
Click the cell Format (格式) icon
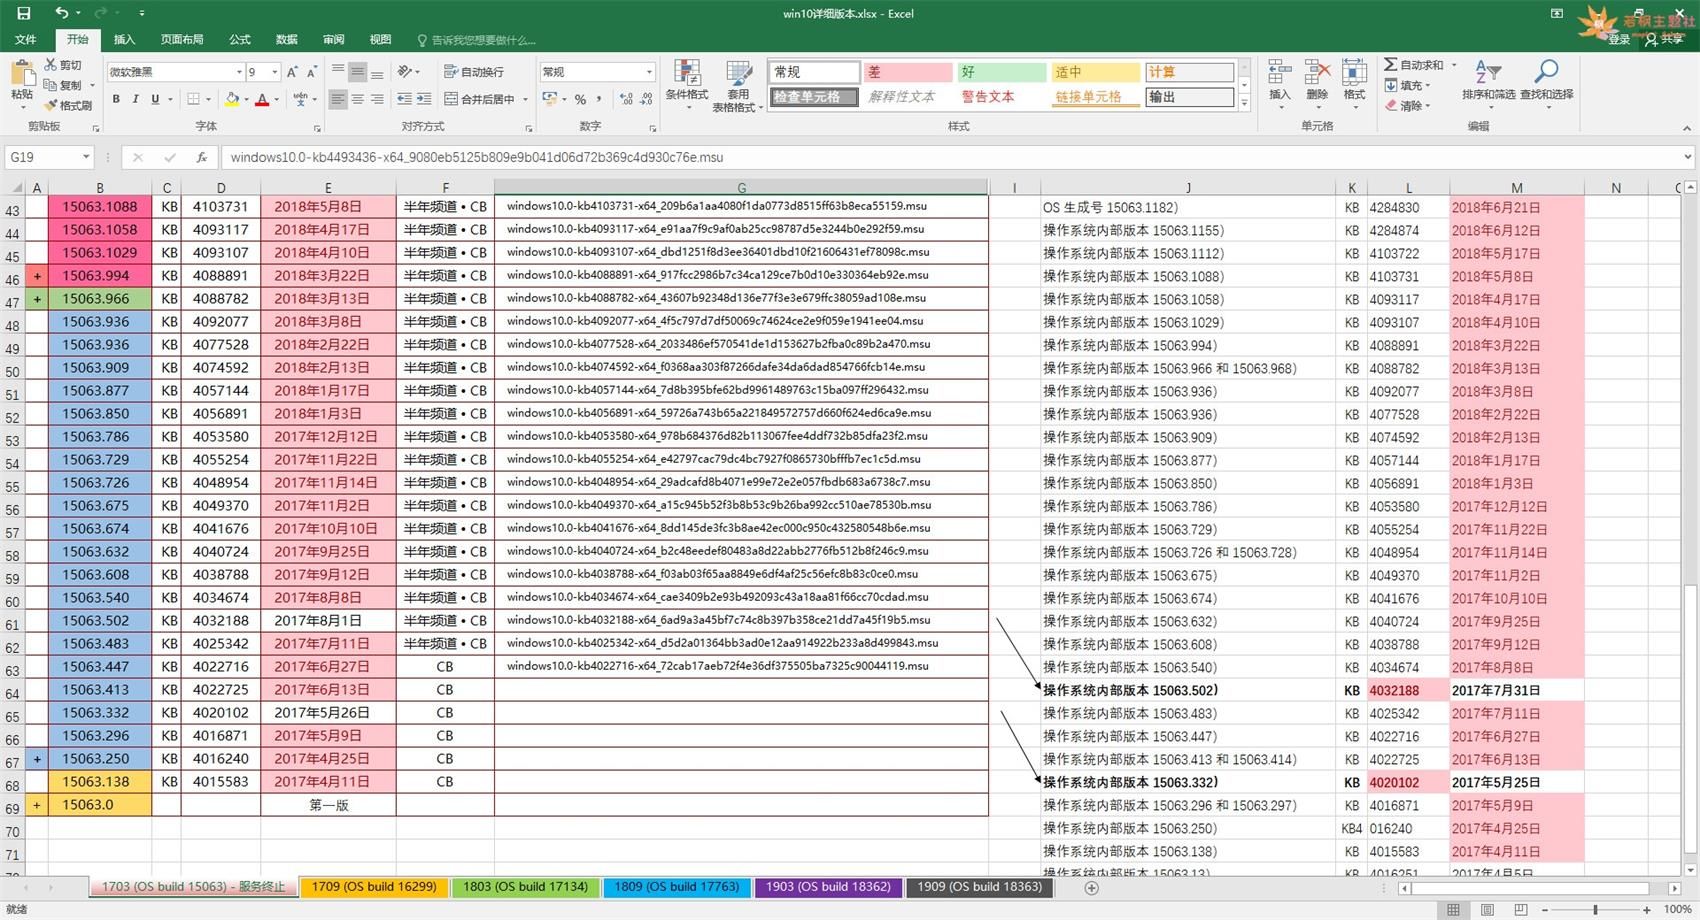click(1354, 73)
